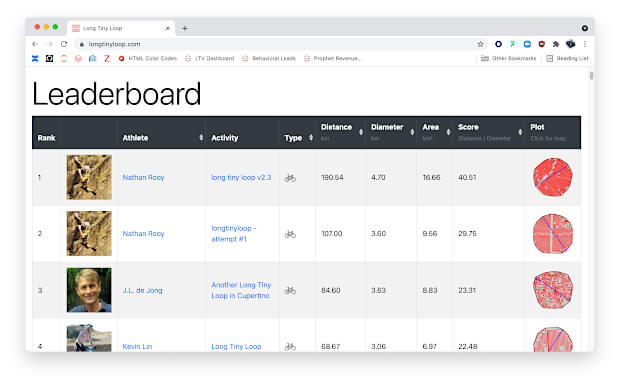Click the Zoom extension icon

527,44
